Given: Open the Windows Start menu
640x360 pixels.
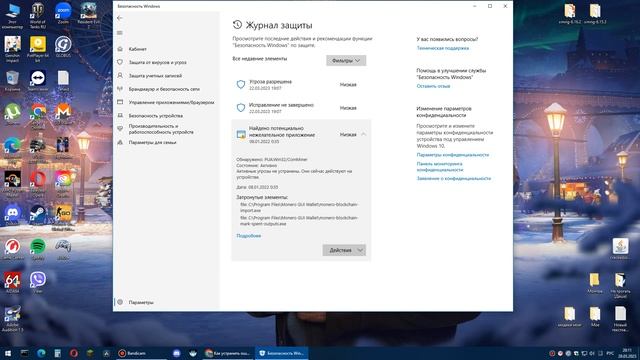Looking at the screenshot, I should [8, 353].
